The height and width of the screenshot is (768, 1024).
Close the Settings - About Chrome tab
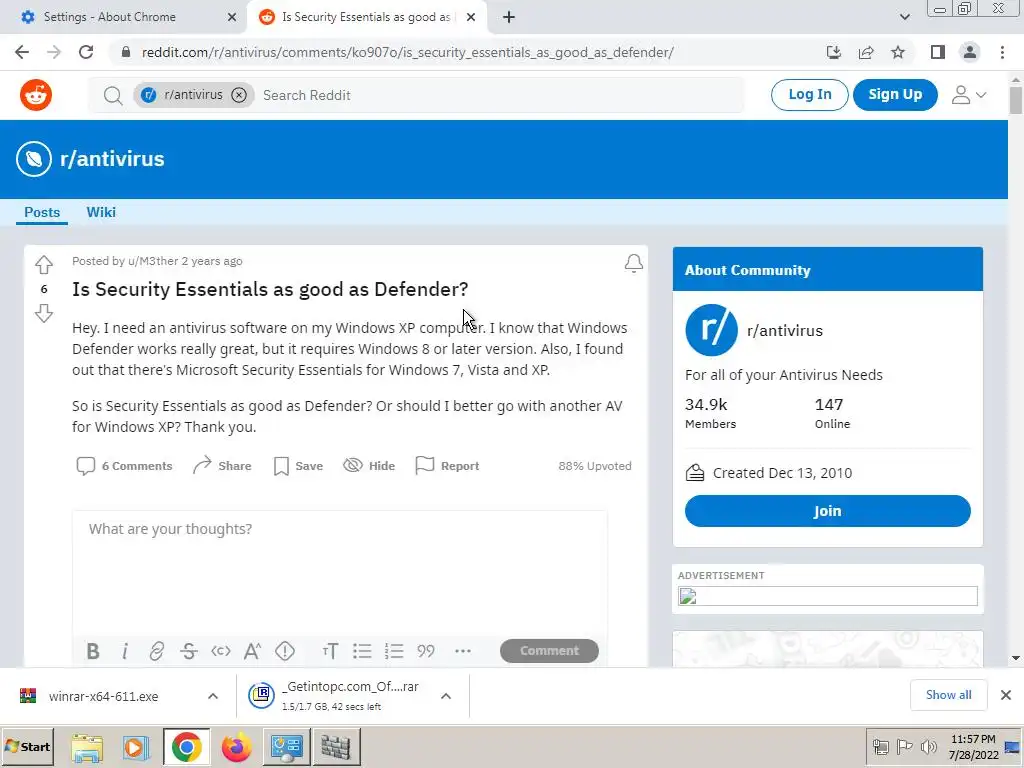[232, 18]
